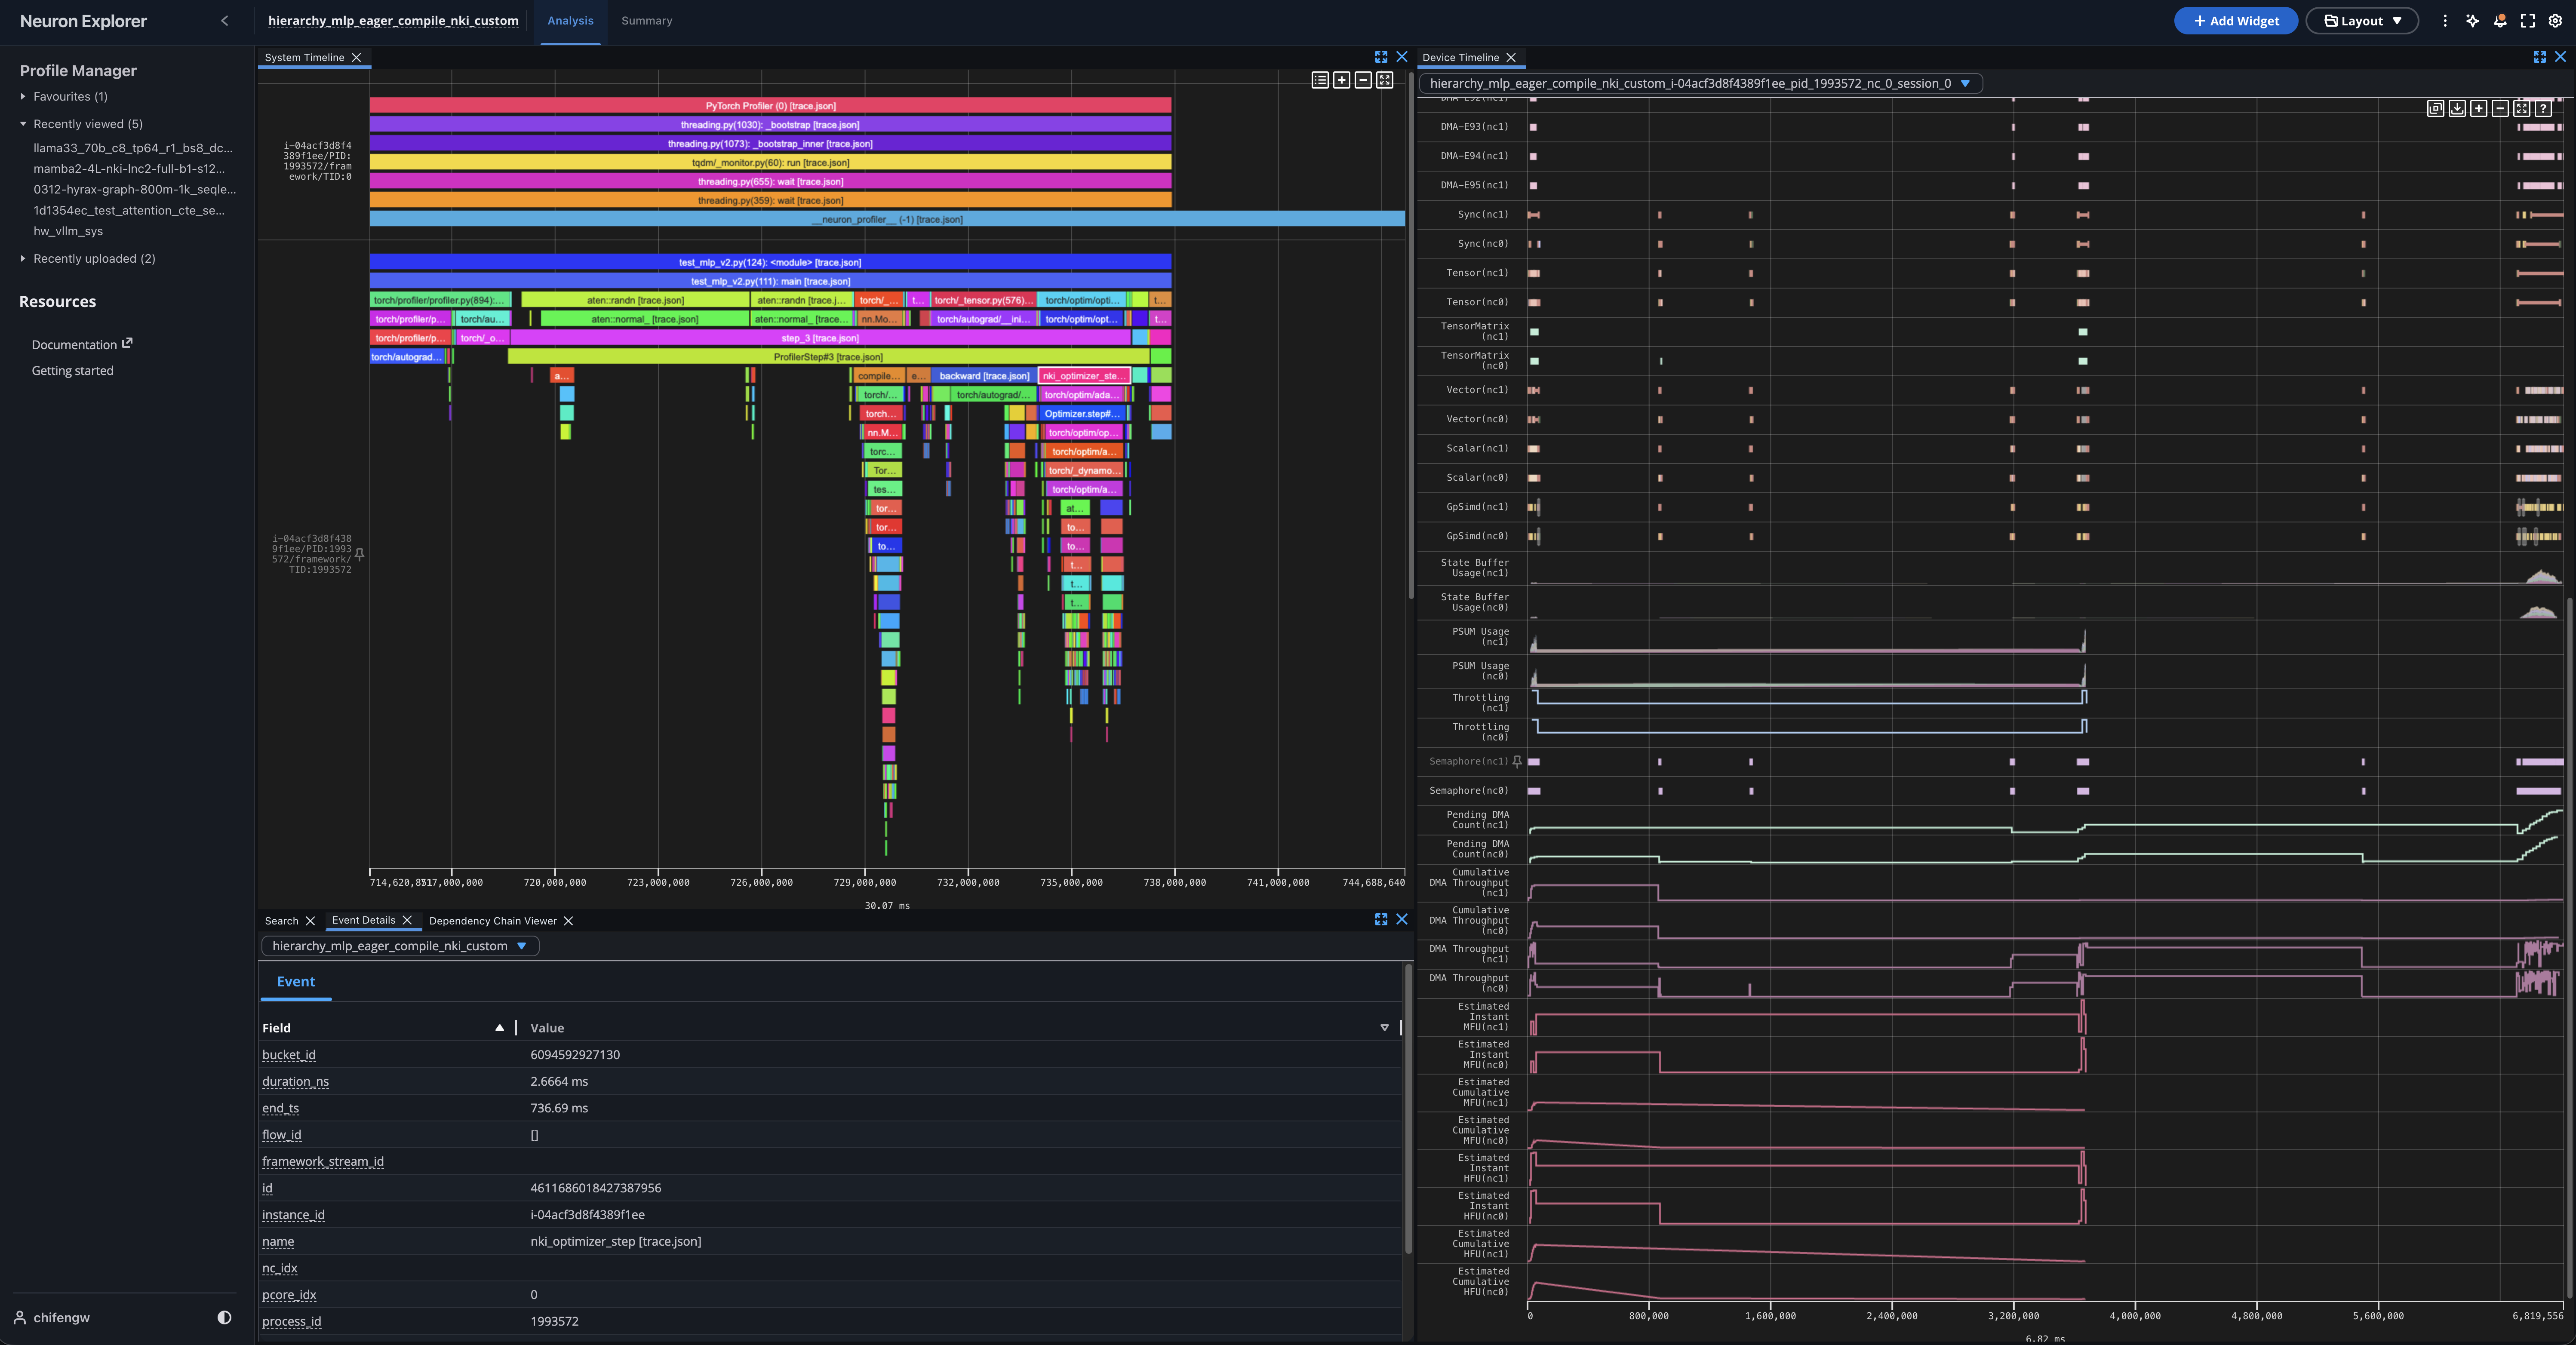Click the Add Widget button
2576x1345 pixels.
[x=2235, y=21]
